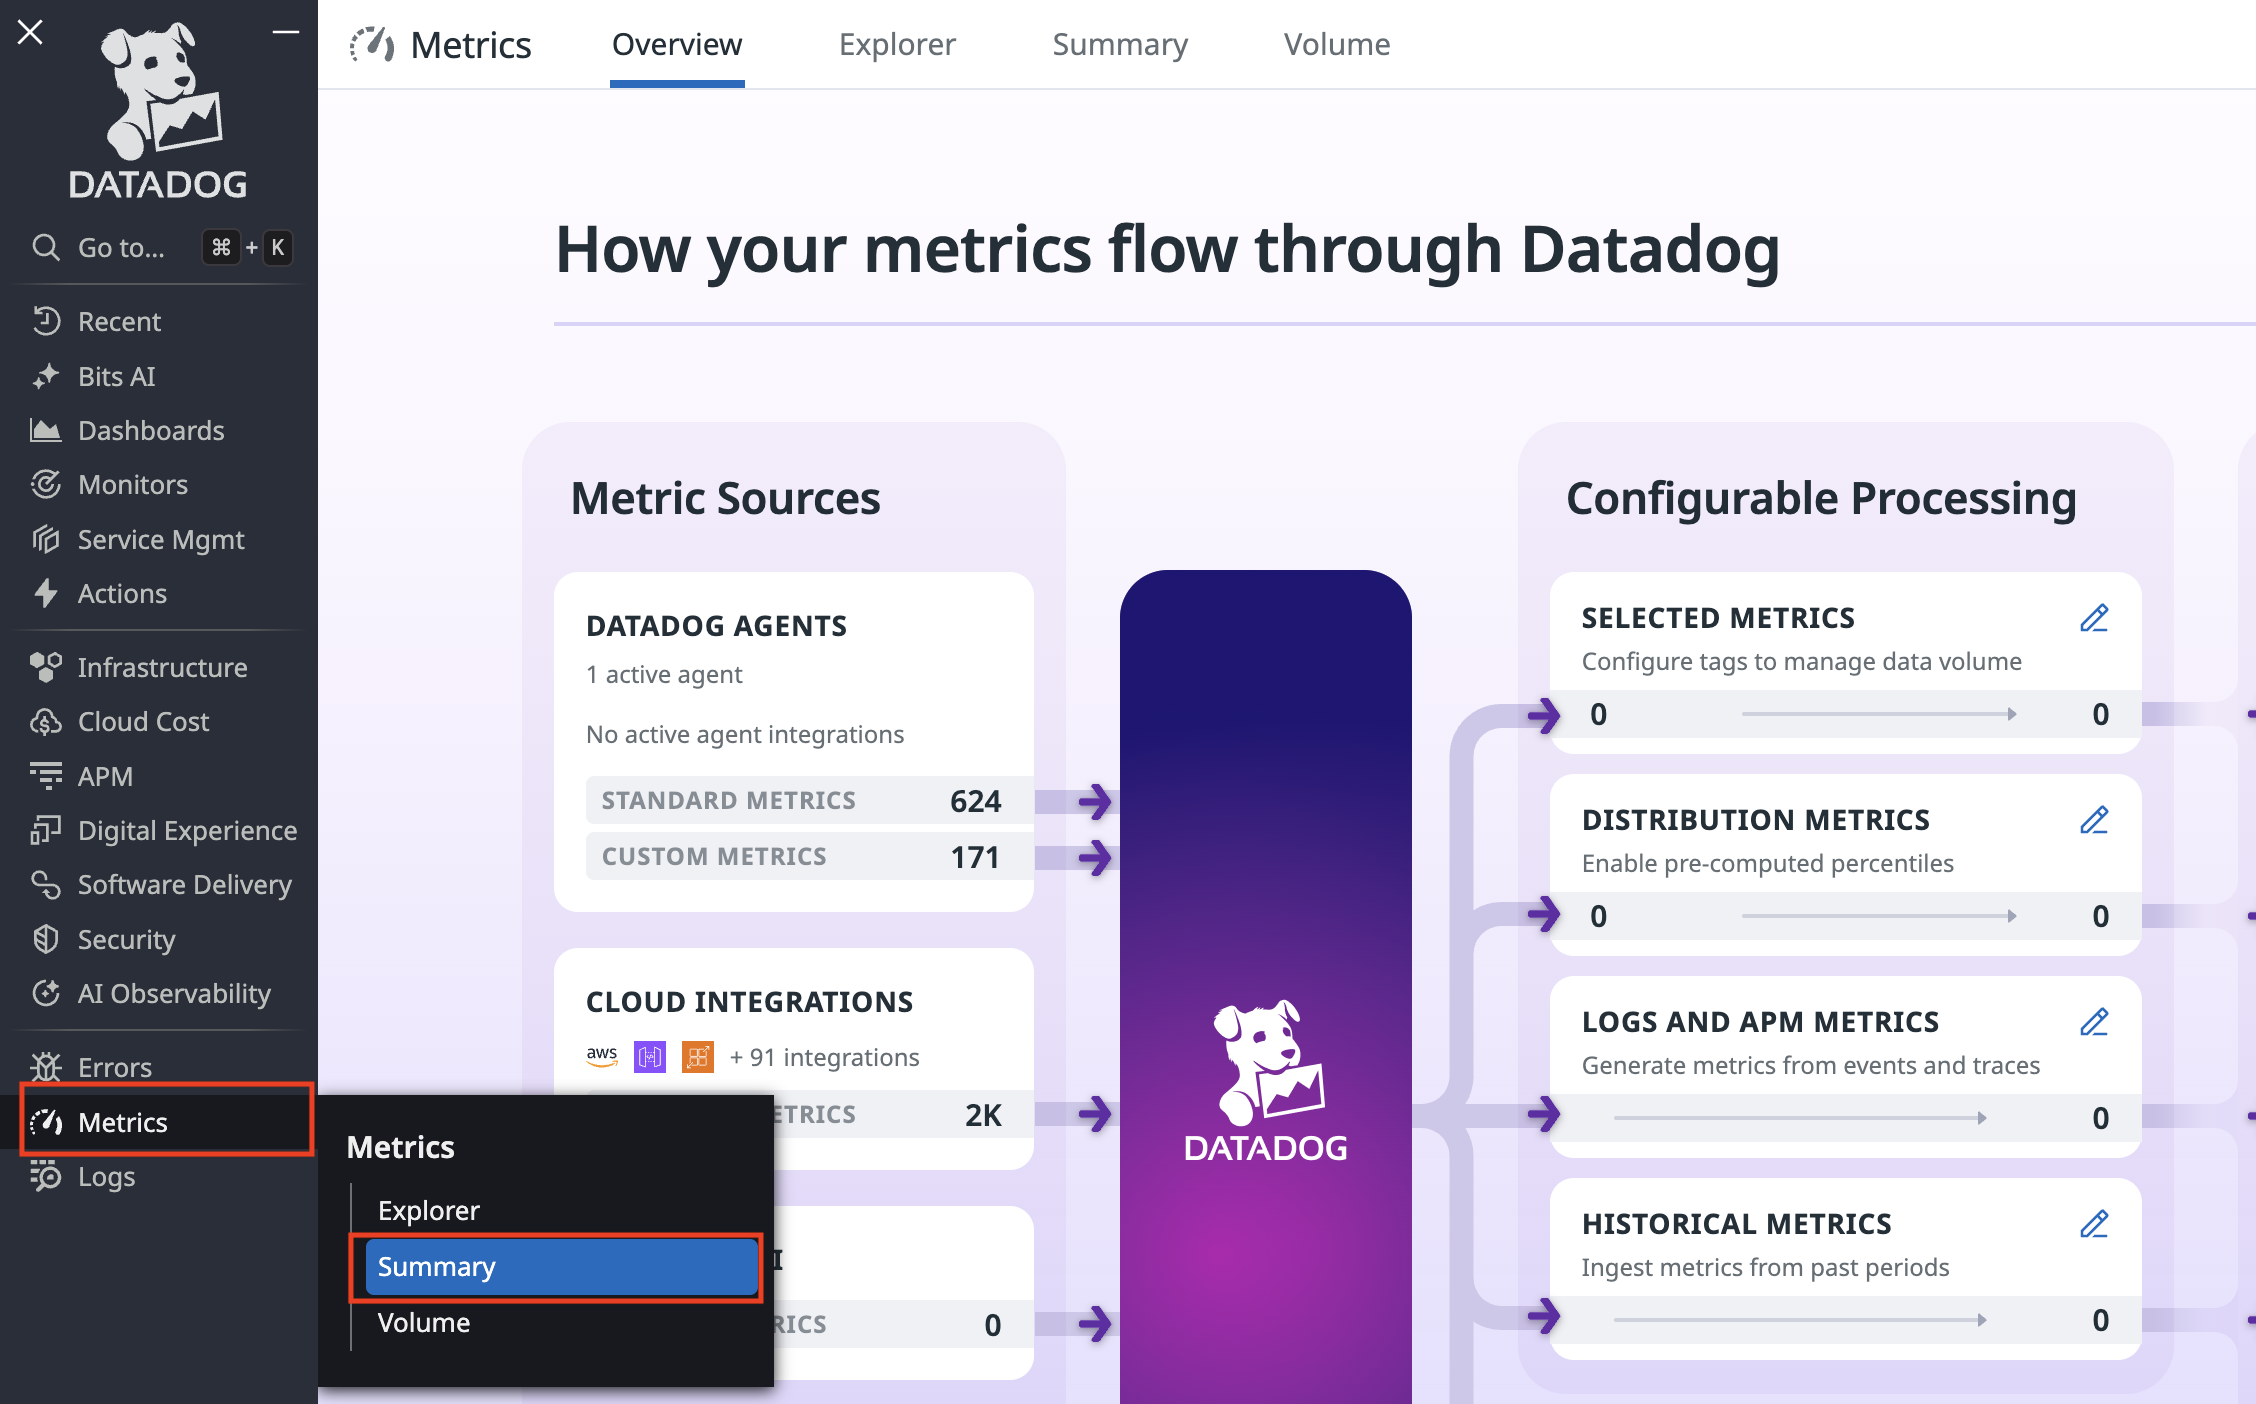Expand the Dashboards navigation item
Image resolution: width=2256 pixels, height=1404 pixels.
coord(151,430)
